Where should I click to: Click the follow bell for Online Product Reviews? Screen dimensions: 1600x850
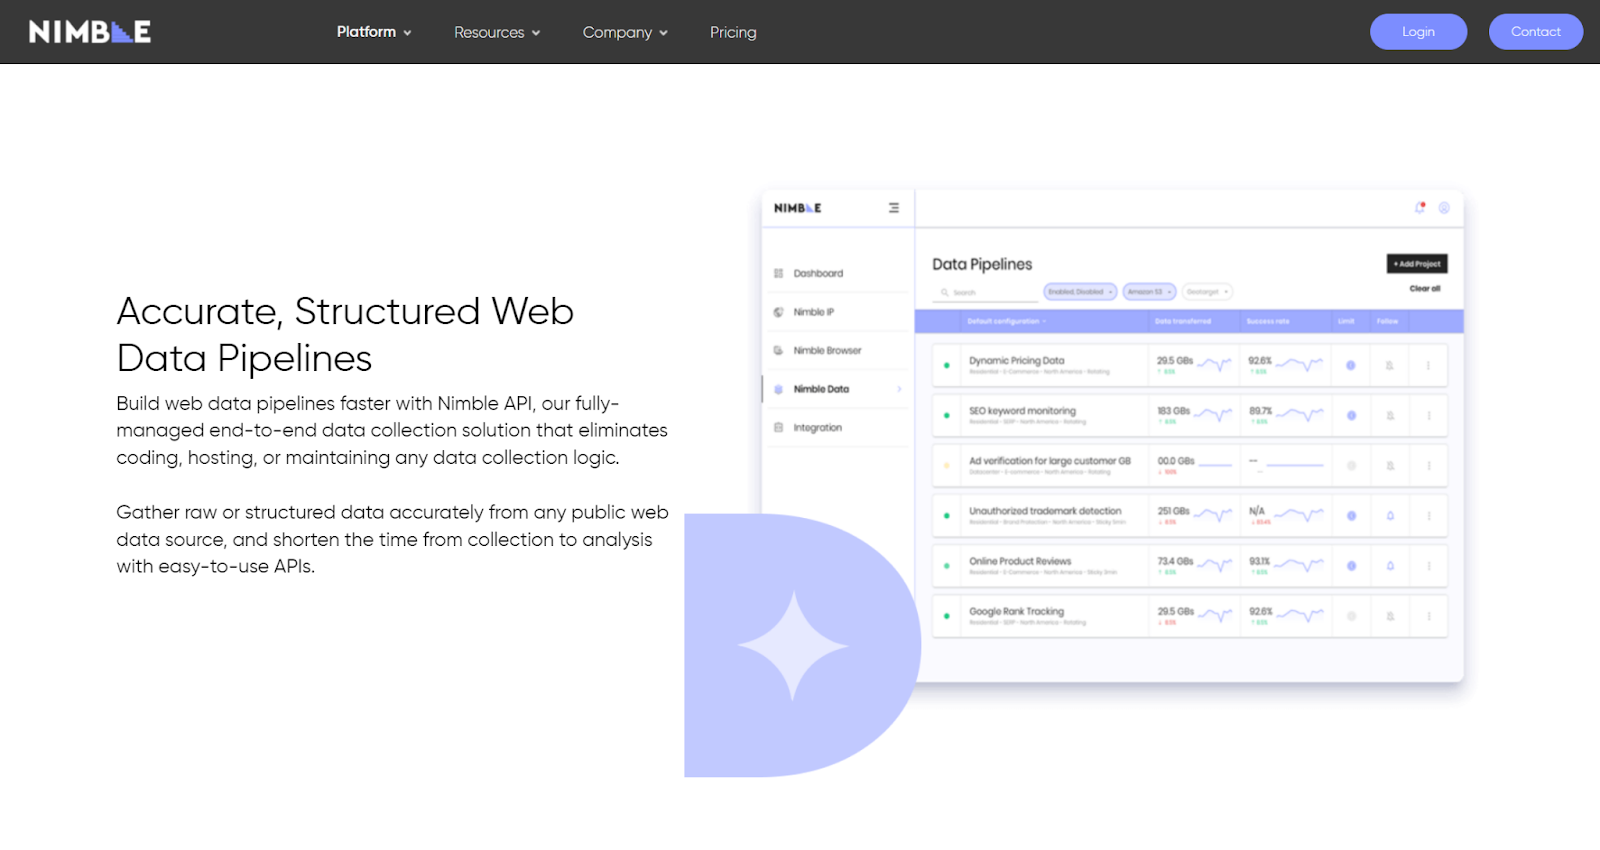click(1390, 566)
